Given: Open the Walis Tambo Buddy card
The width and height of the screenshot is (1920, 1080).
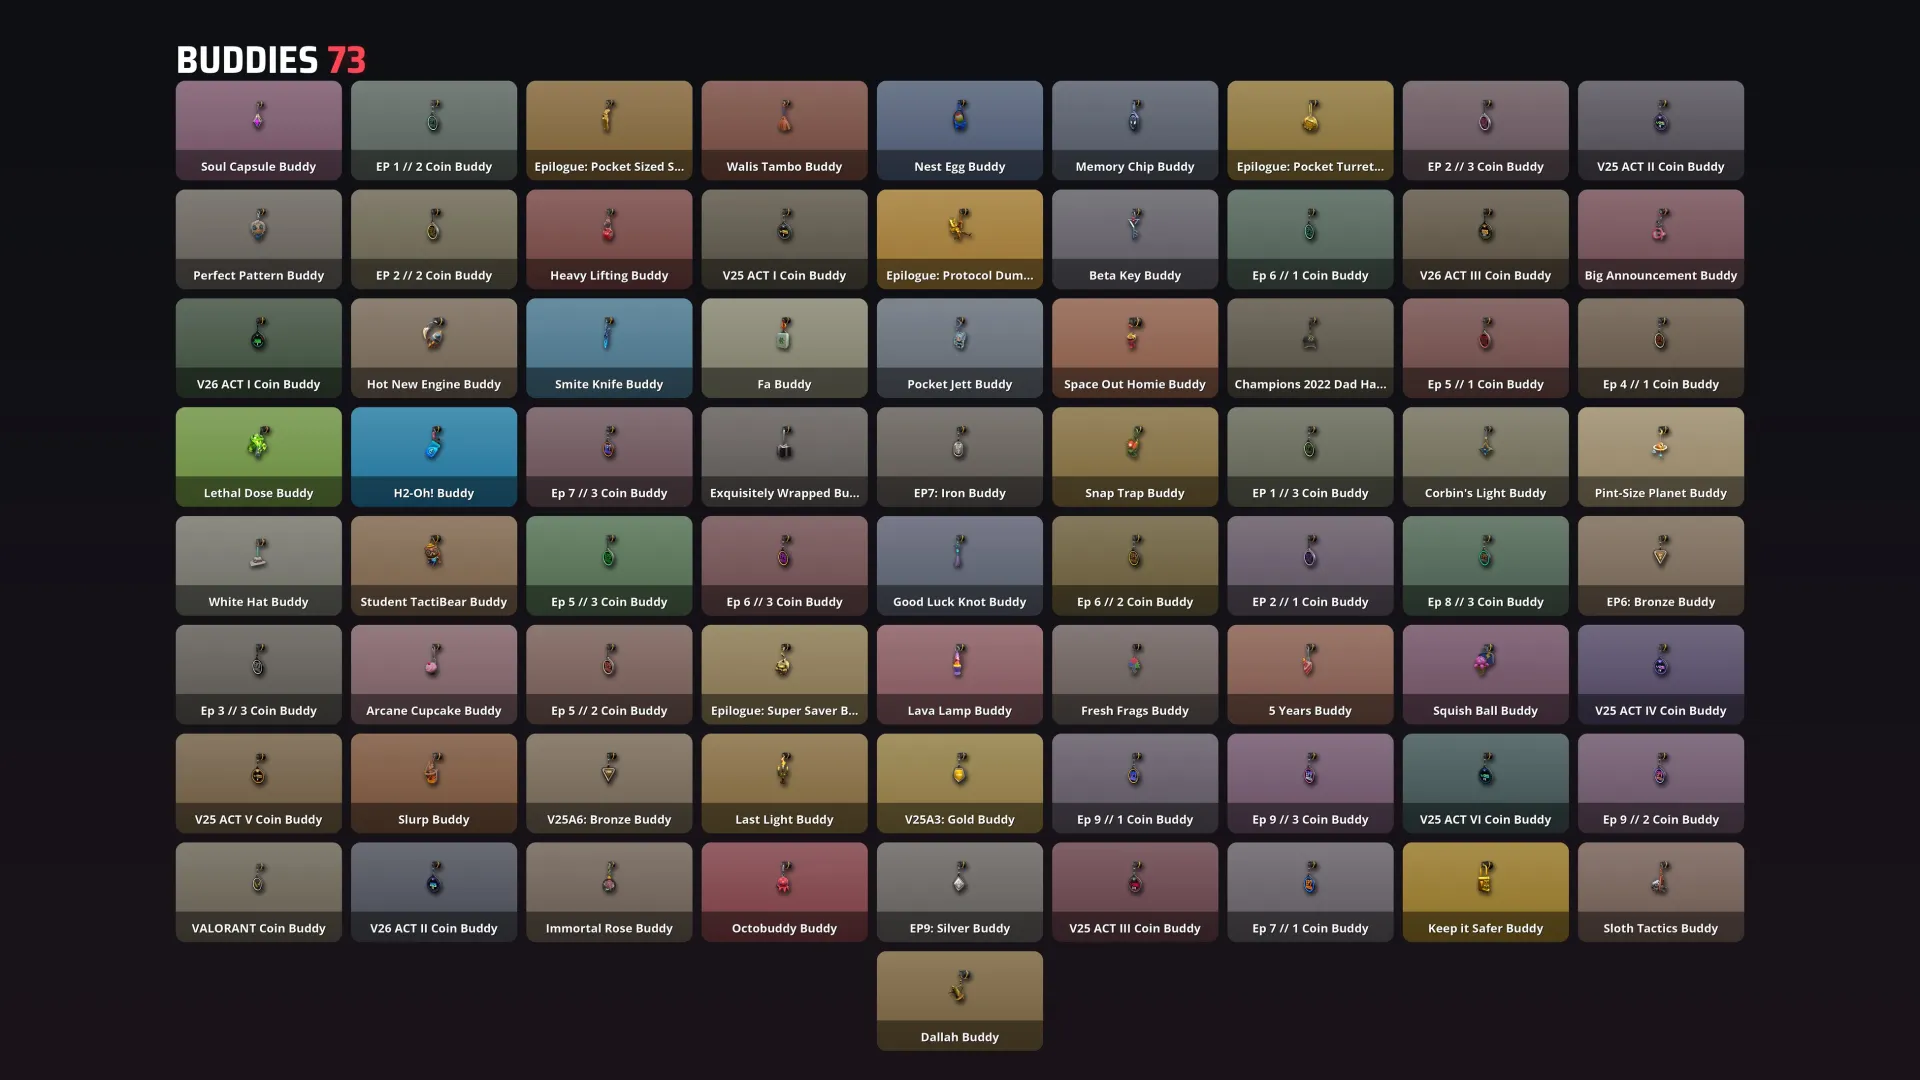Looking at the screenshot, I should (784, 130).
